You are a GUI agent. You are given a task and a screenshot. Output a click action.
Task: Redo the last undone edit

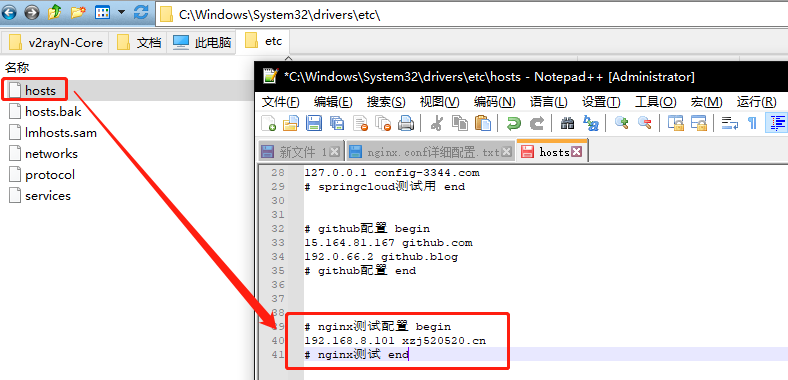click(537, 123)
